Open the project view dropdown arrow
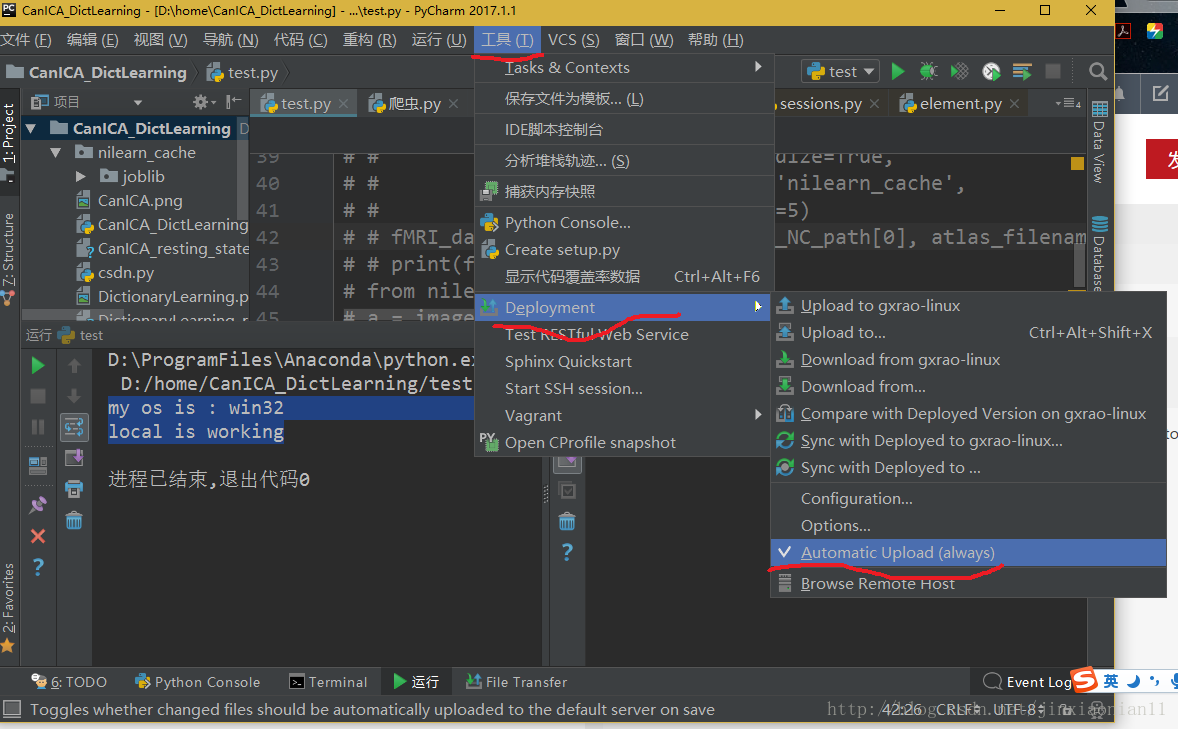Viewport: 1178px width, 729px height. coord(137,102)
